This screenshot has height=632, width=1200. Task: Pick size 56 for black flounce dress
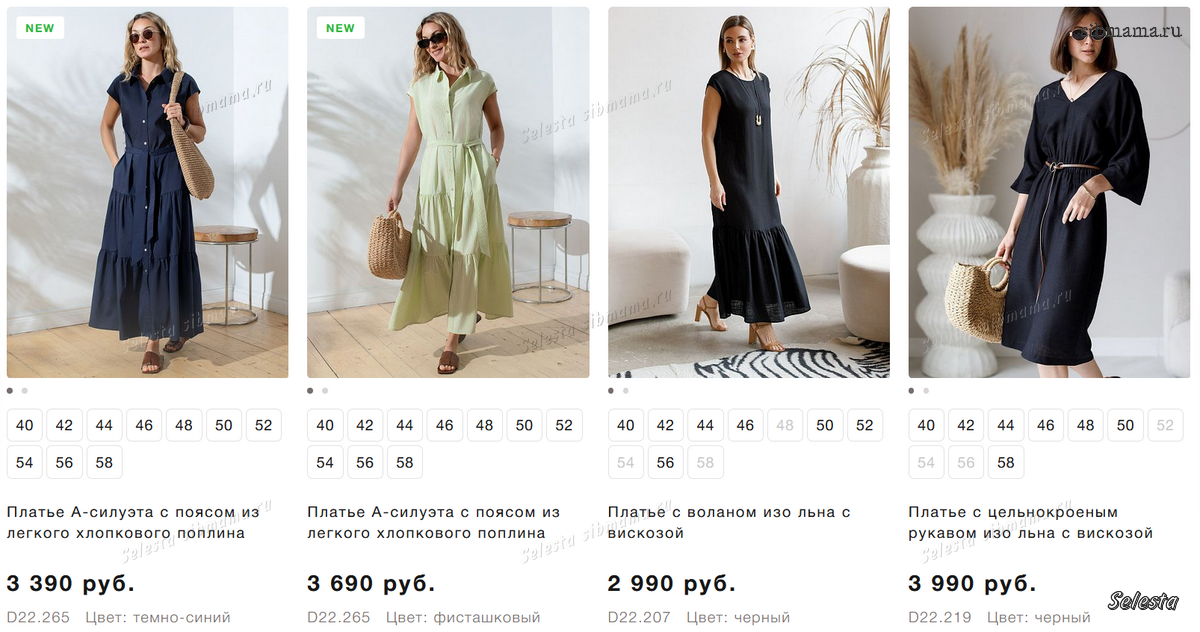[666, 463]
